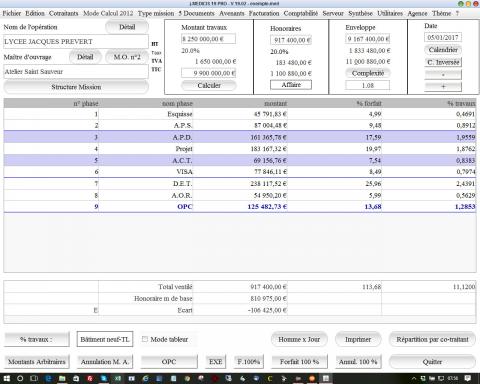
Task: Open the 5 Documents menu
Action: click(x=197, y=13)
